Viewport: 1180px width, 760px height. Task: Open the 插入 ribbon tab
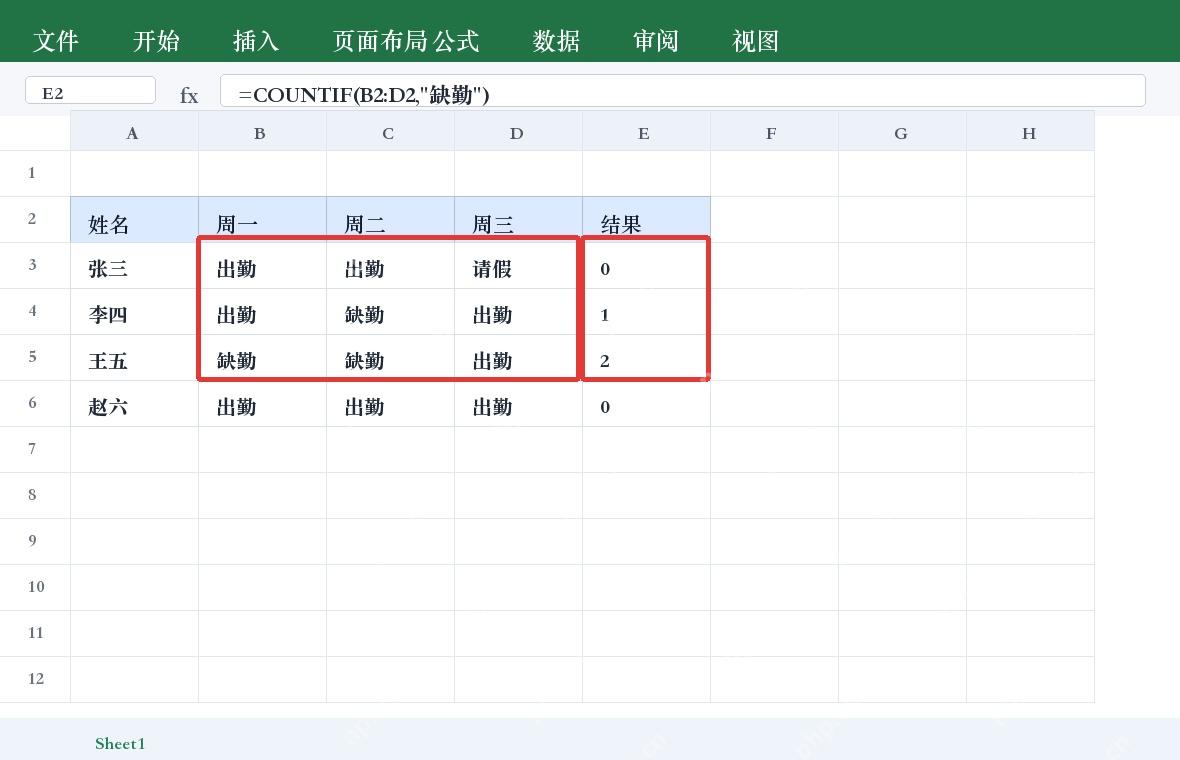(x=256, y=41)
